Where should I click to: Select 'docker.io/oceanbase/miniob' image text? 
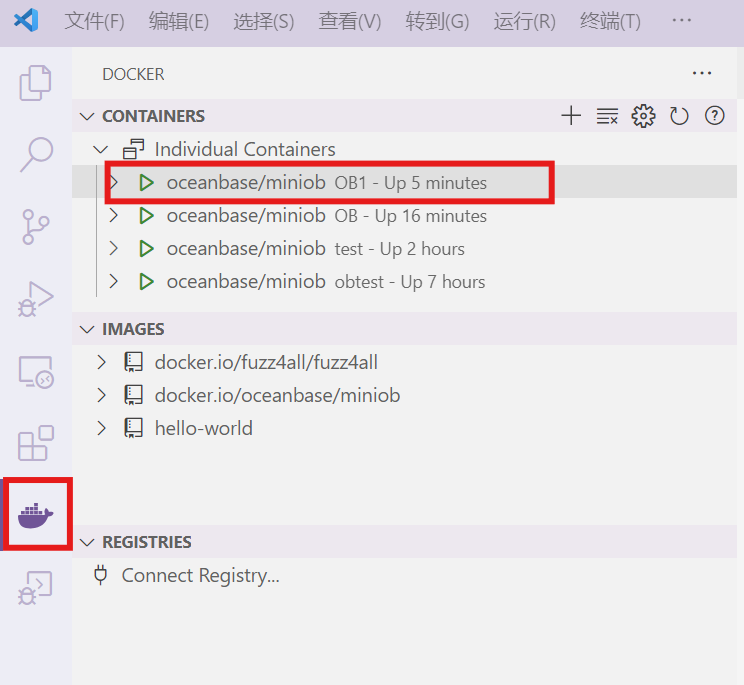click(278, 395)
